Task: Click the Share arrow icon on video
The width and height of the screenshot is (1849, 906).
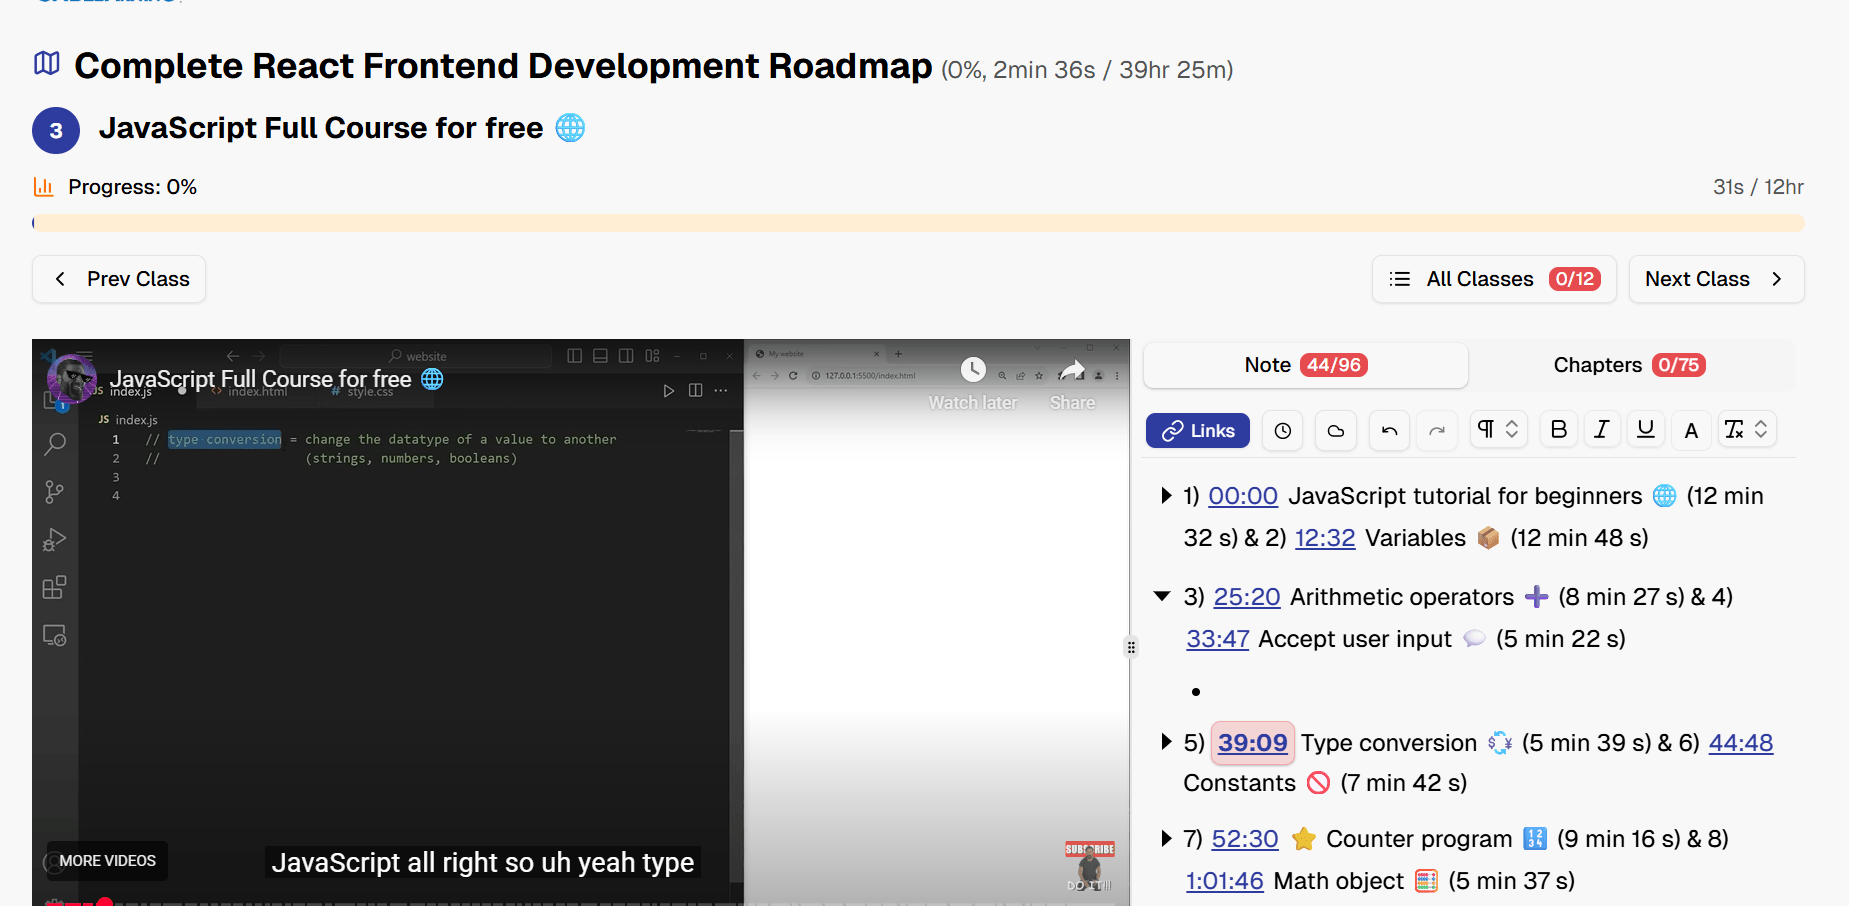Action: coord(1072,370)
